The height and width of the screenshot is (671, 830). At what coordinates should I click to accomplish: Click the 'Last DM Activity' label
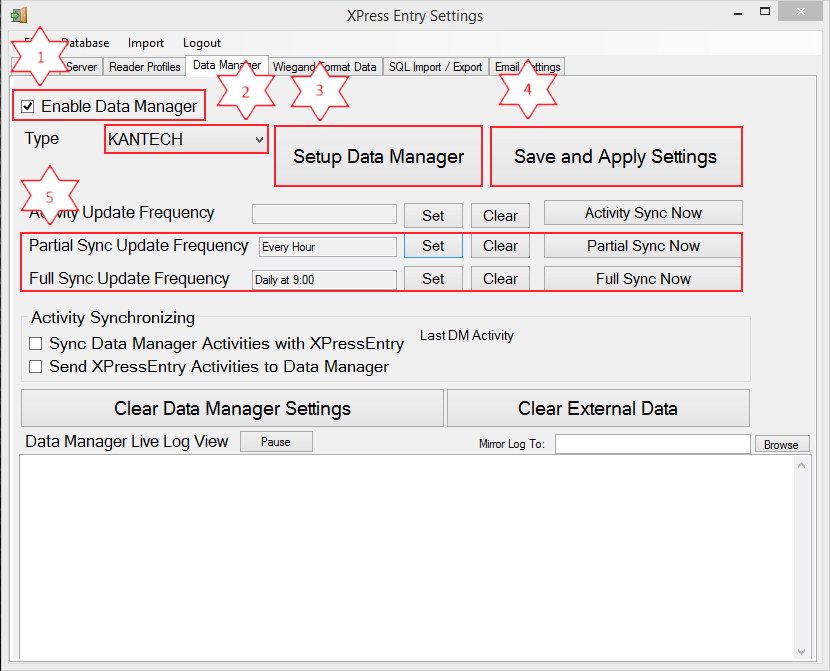pyautogui.click(x=467, y=336)
